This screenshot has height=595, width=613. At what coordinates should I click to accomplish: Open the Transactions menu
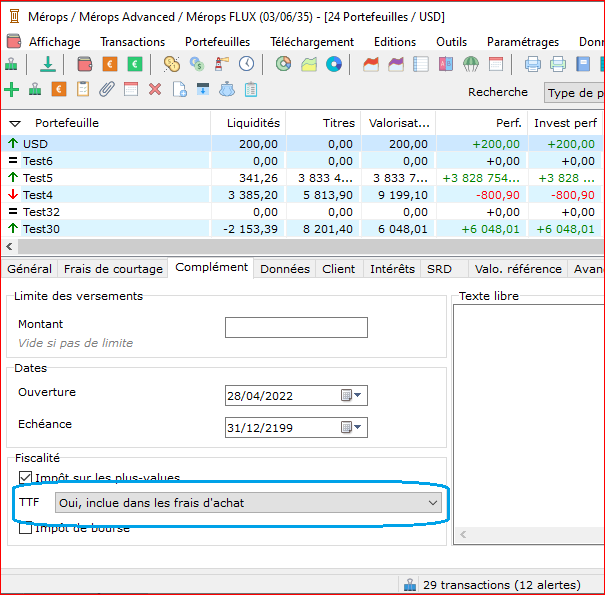click(x=133, y=42)
